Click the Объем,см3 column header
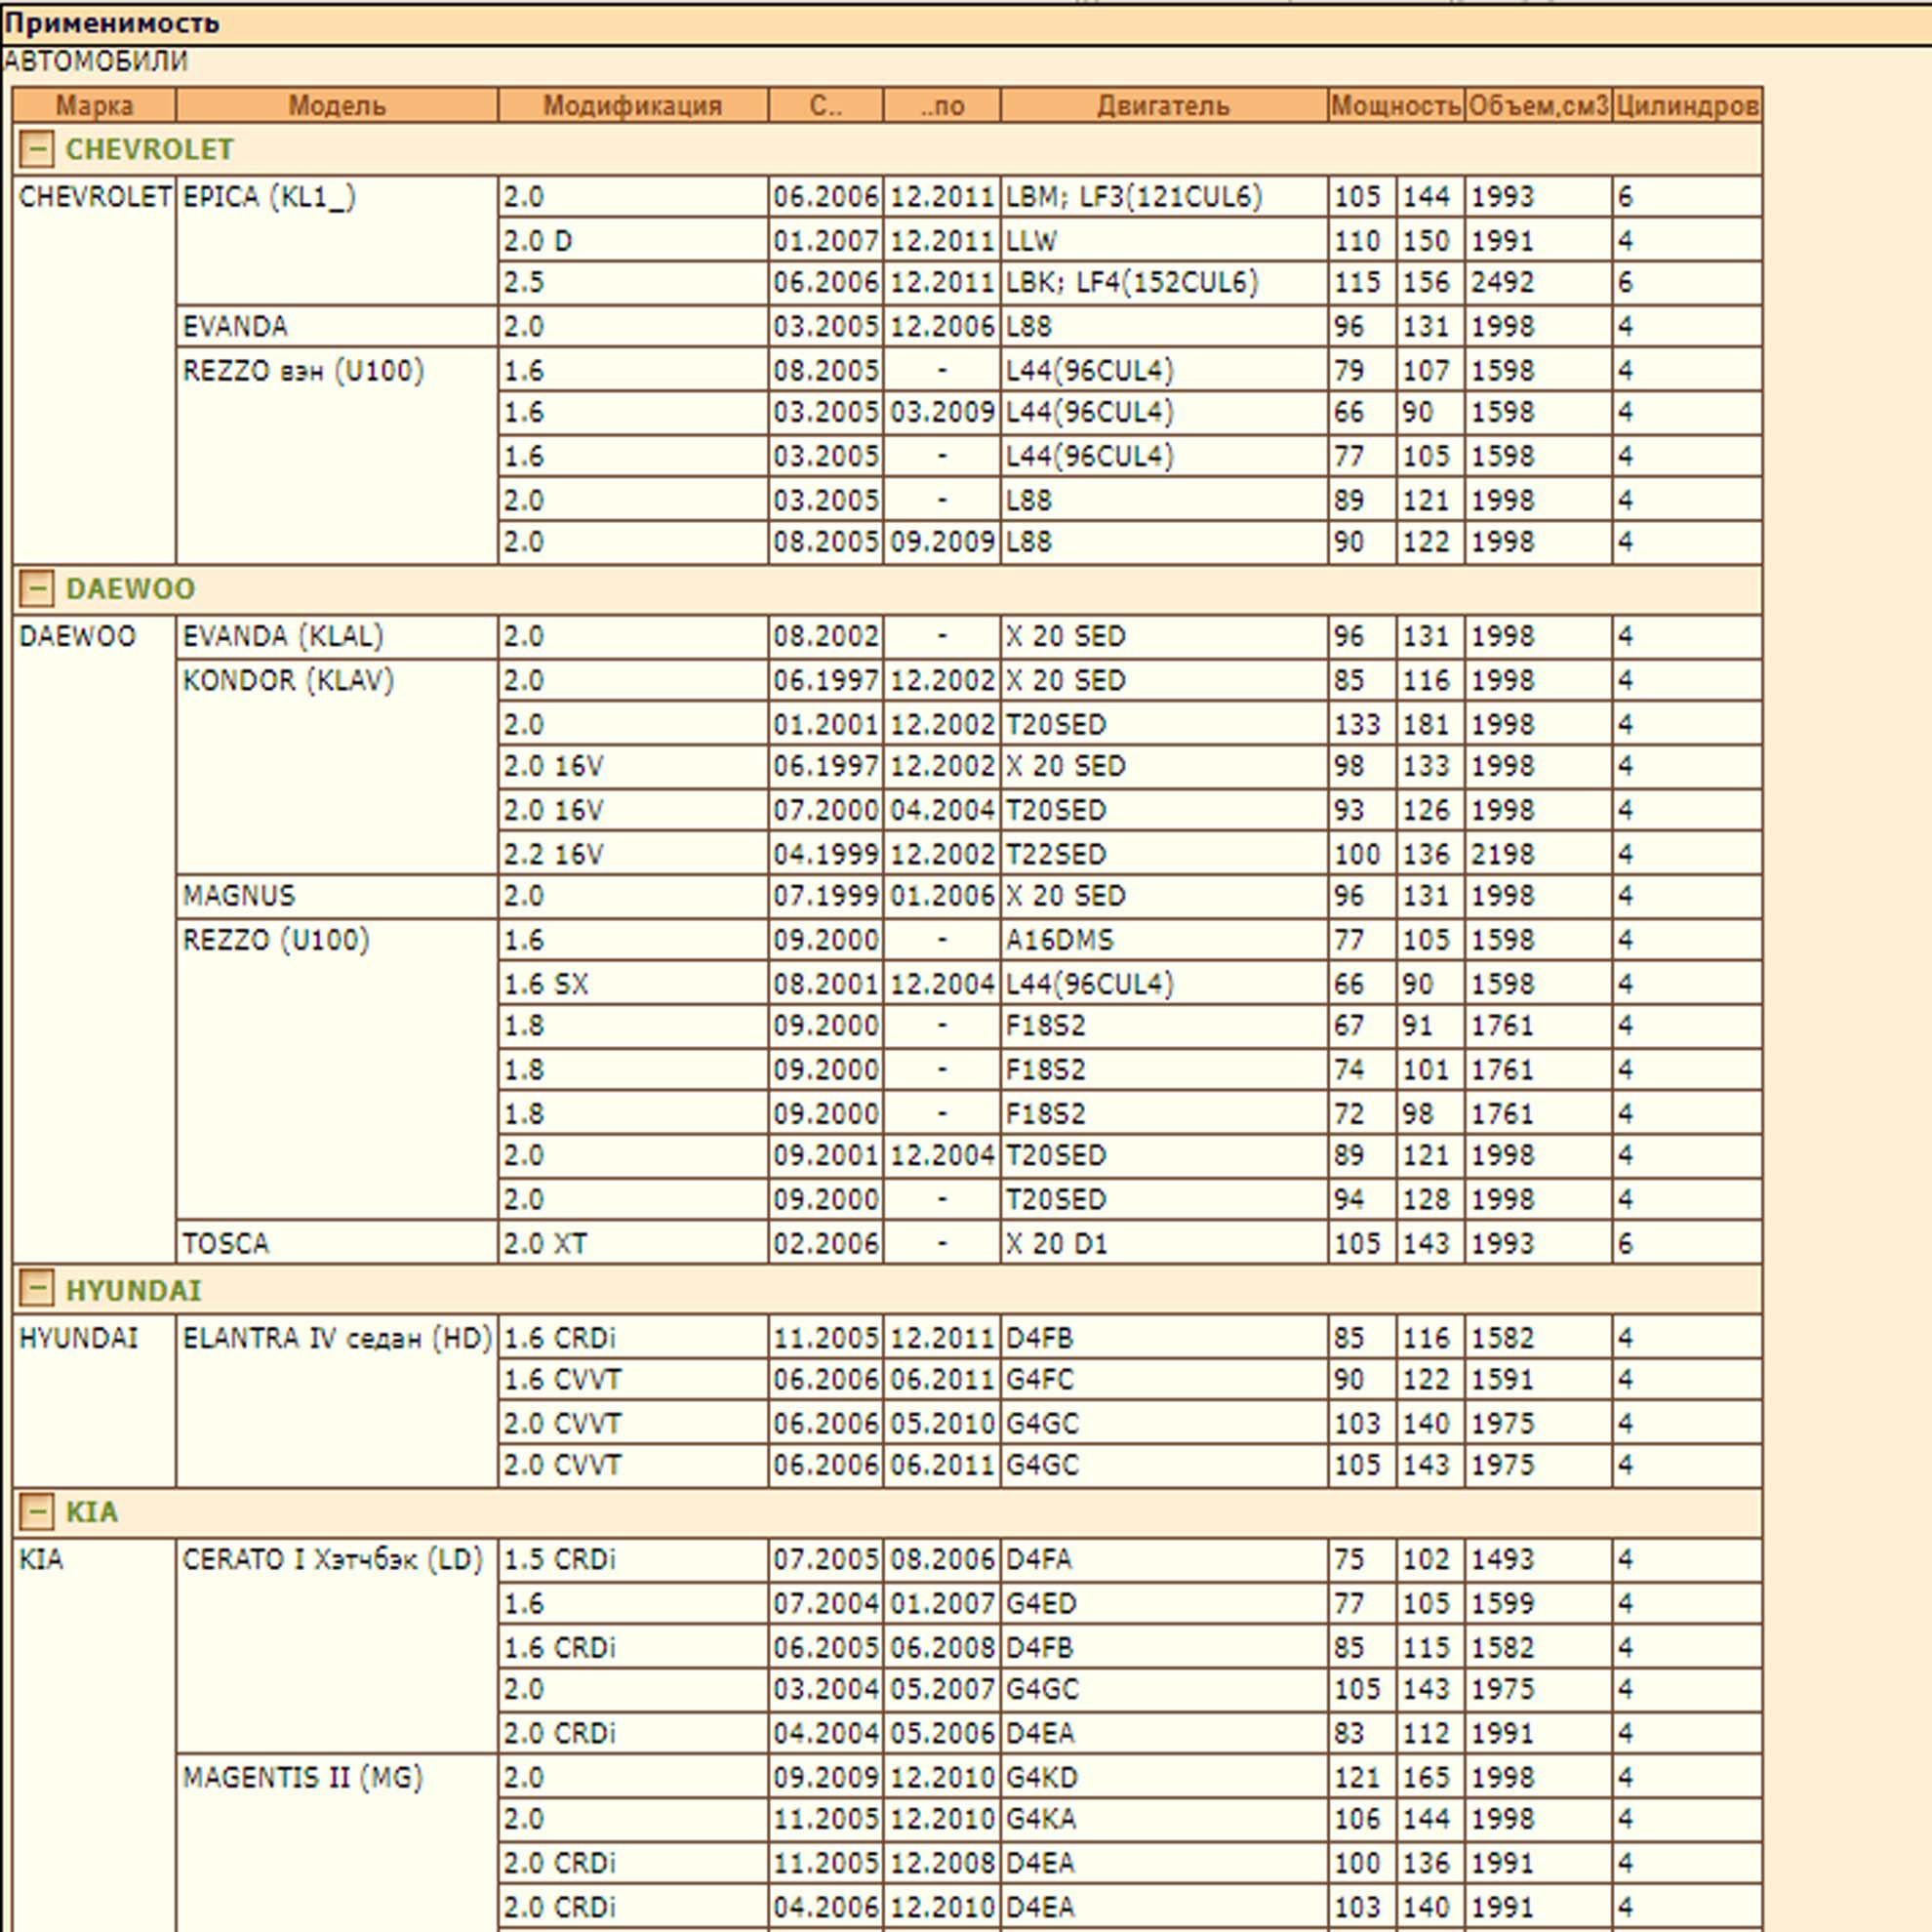1932x1932 pixels. [1538, 105]
